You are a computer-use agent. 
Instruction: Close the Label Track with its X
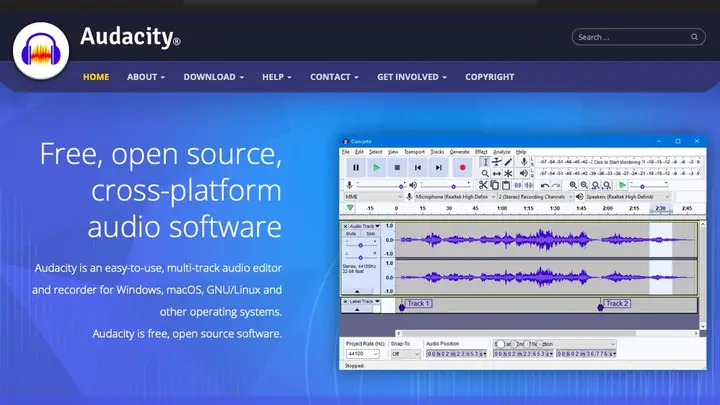click(345, 302)
